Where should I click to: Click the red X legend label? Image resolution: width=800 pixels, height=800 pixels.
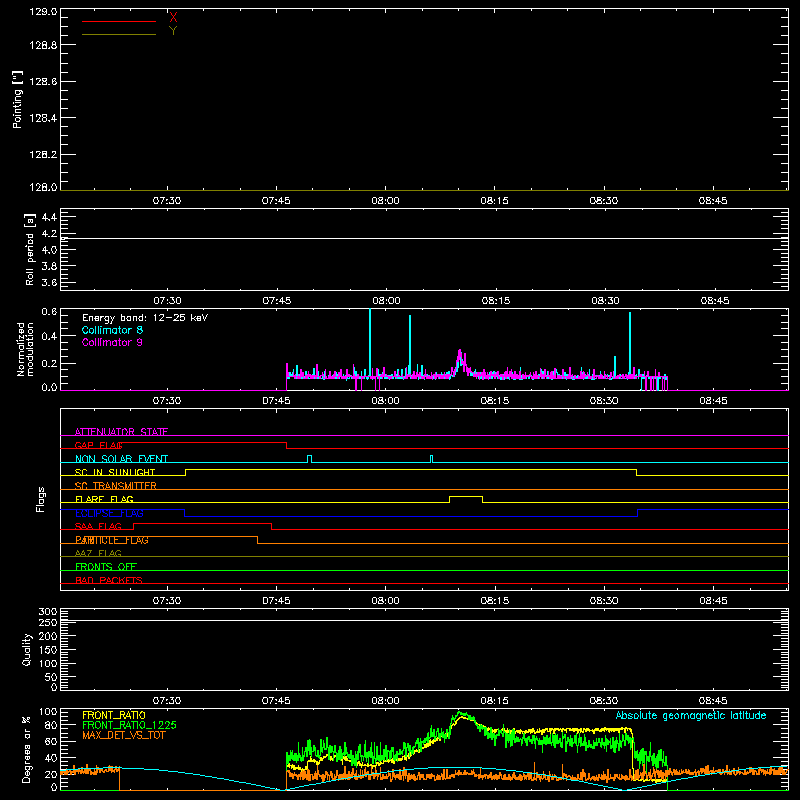point(173,18)
